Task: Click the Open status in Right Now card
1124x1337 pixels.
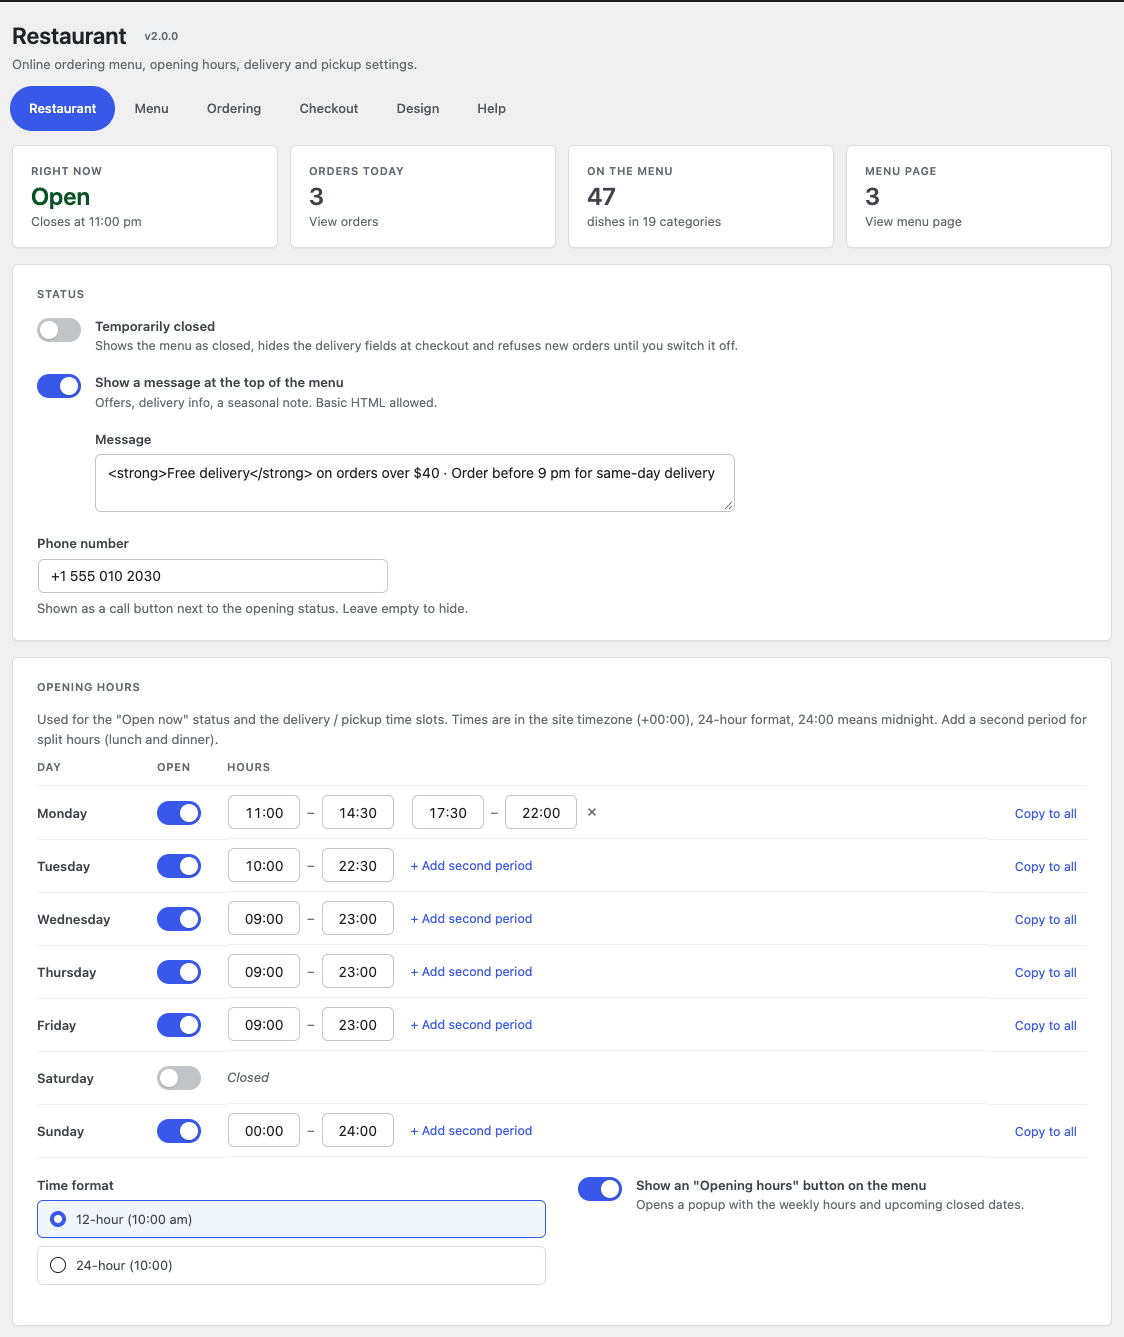Action: (61, 197)
